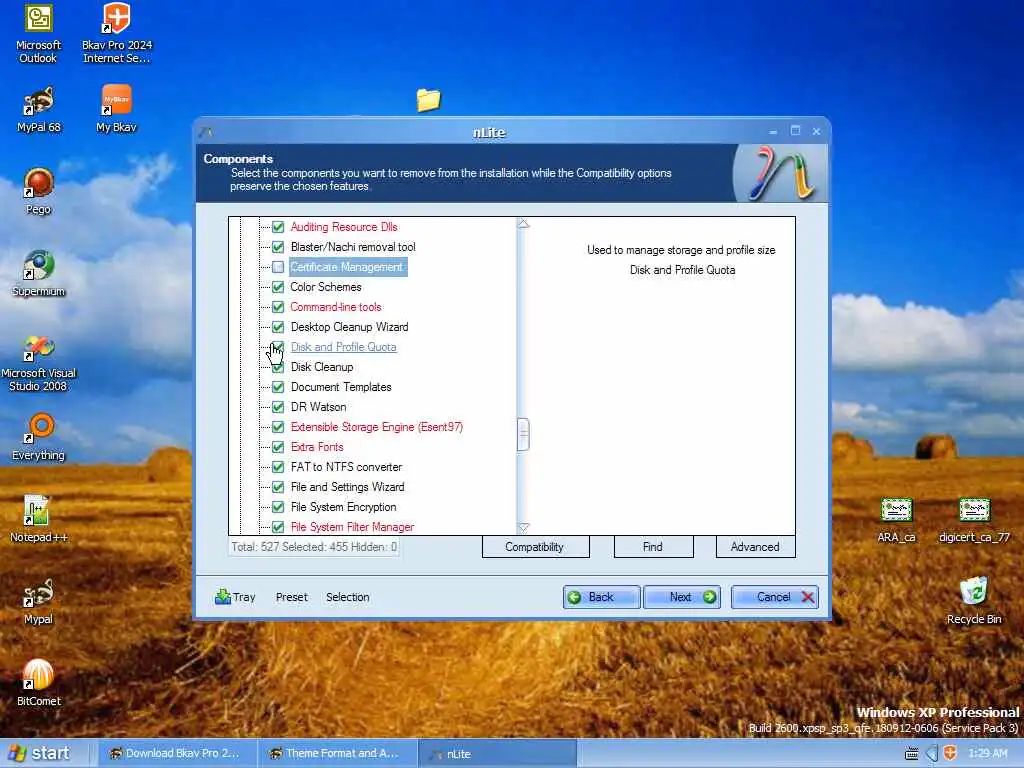Click the speaker volume tray icon
This screenshot has width=1024, height=768.
coord(932,753)
